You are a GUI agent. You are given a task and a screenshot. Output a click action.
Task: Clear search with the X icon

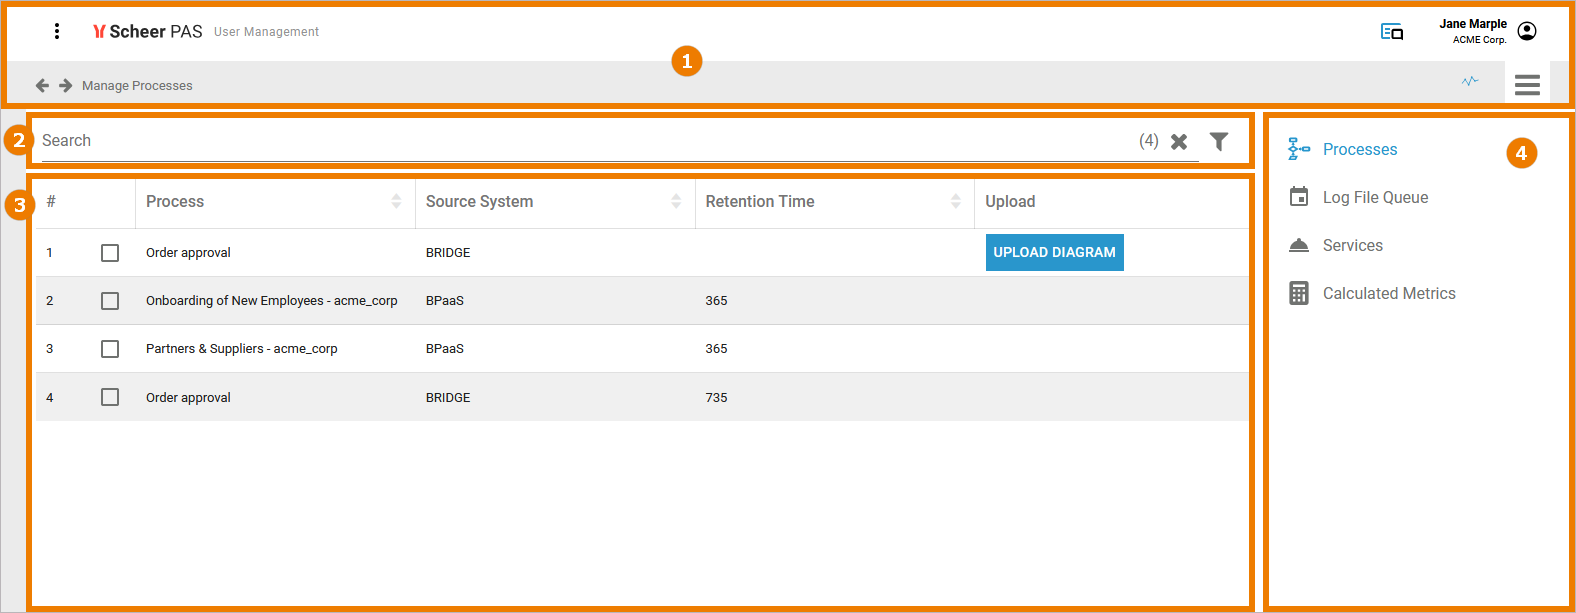click(1179, 142)
